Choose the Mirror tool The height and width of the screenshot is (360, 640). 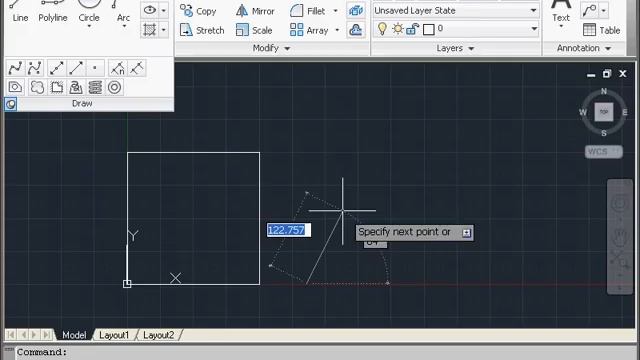pos(255,11)
